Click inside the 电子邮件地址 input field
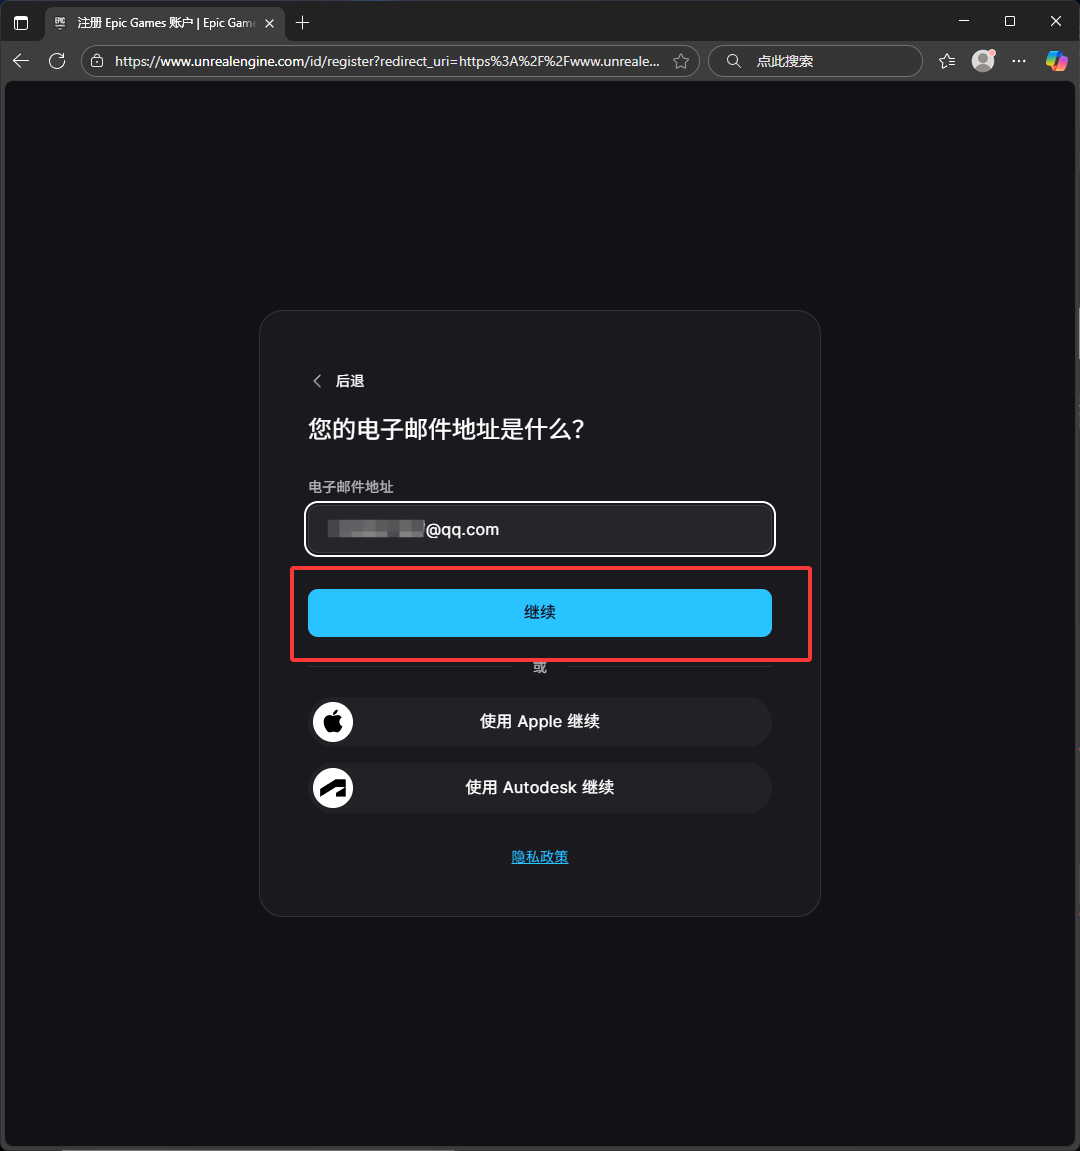The image size is (1080, 1151). (540, 529)
